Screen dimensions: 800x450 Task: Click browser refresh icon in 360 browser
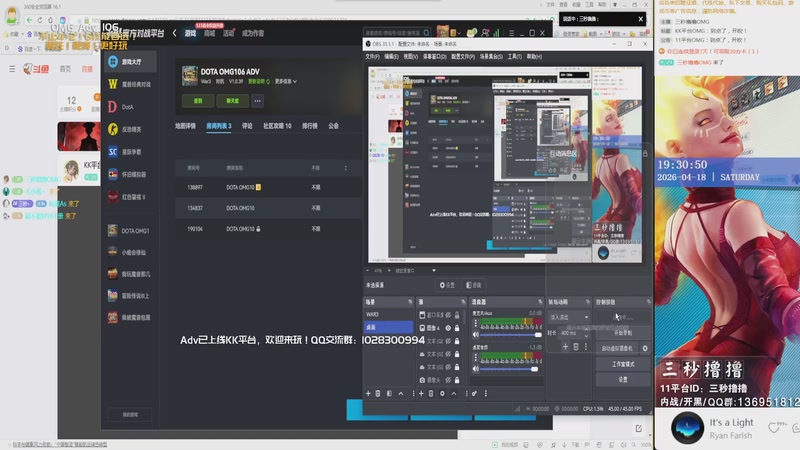click(x=40, y=20)
